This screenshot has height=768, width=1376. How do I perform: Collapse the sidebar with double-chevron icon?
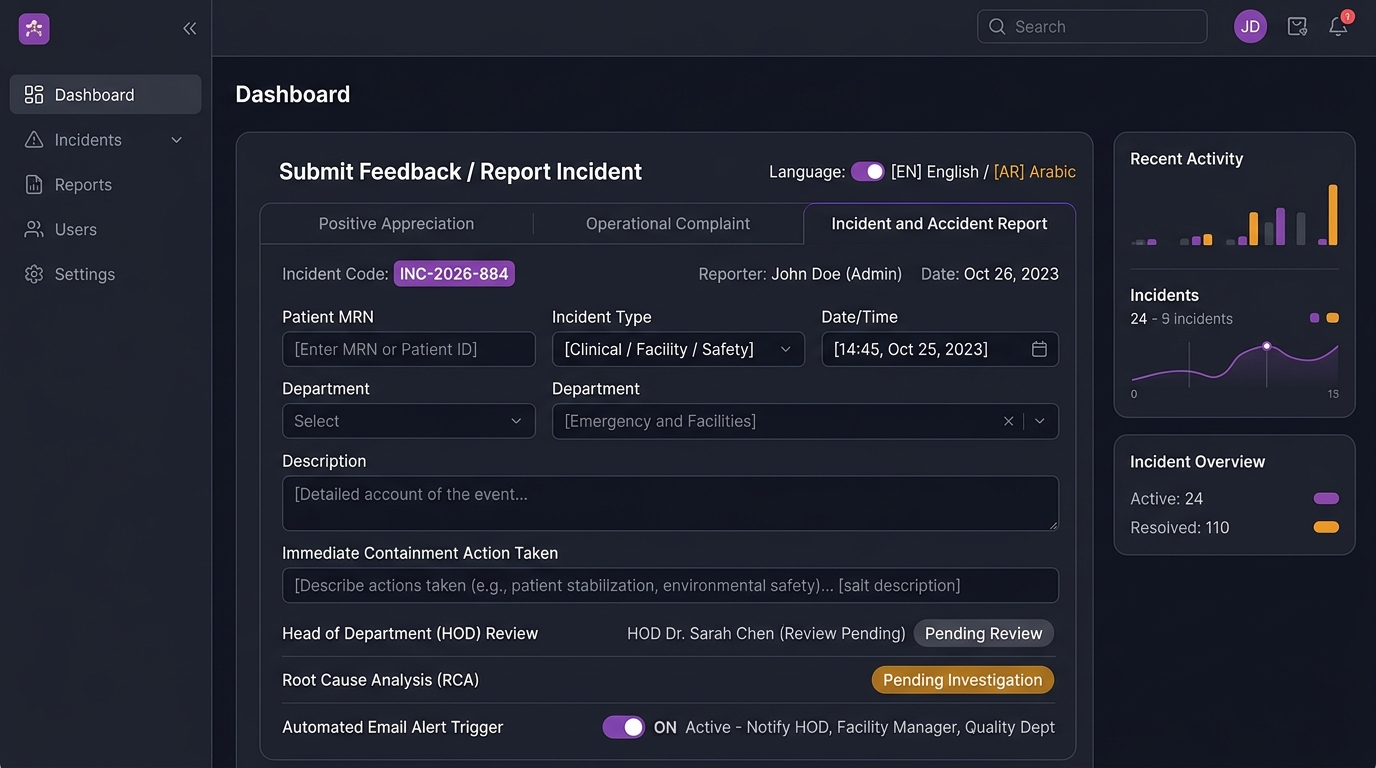click(190, 29)
